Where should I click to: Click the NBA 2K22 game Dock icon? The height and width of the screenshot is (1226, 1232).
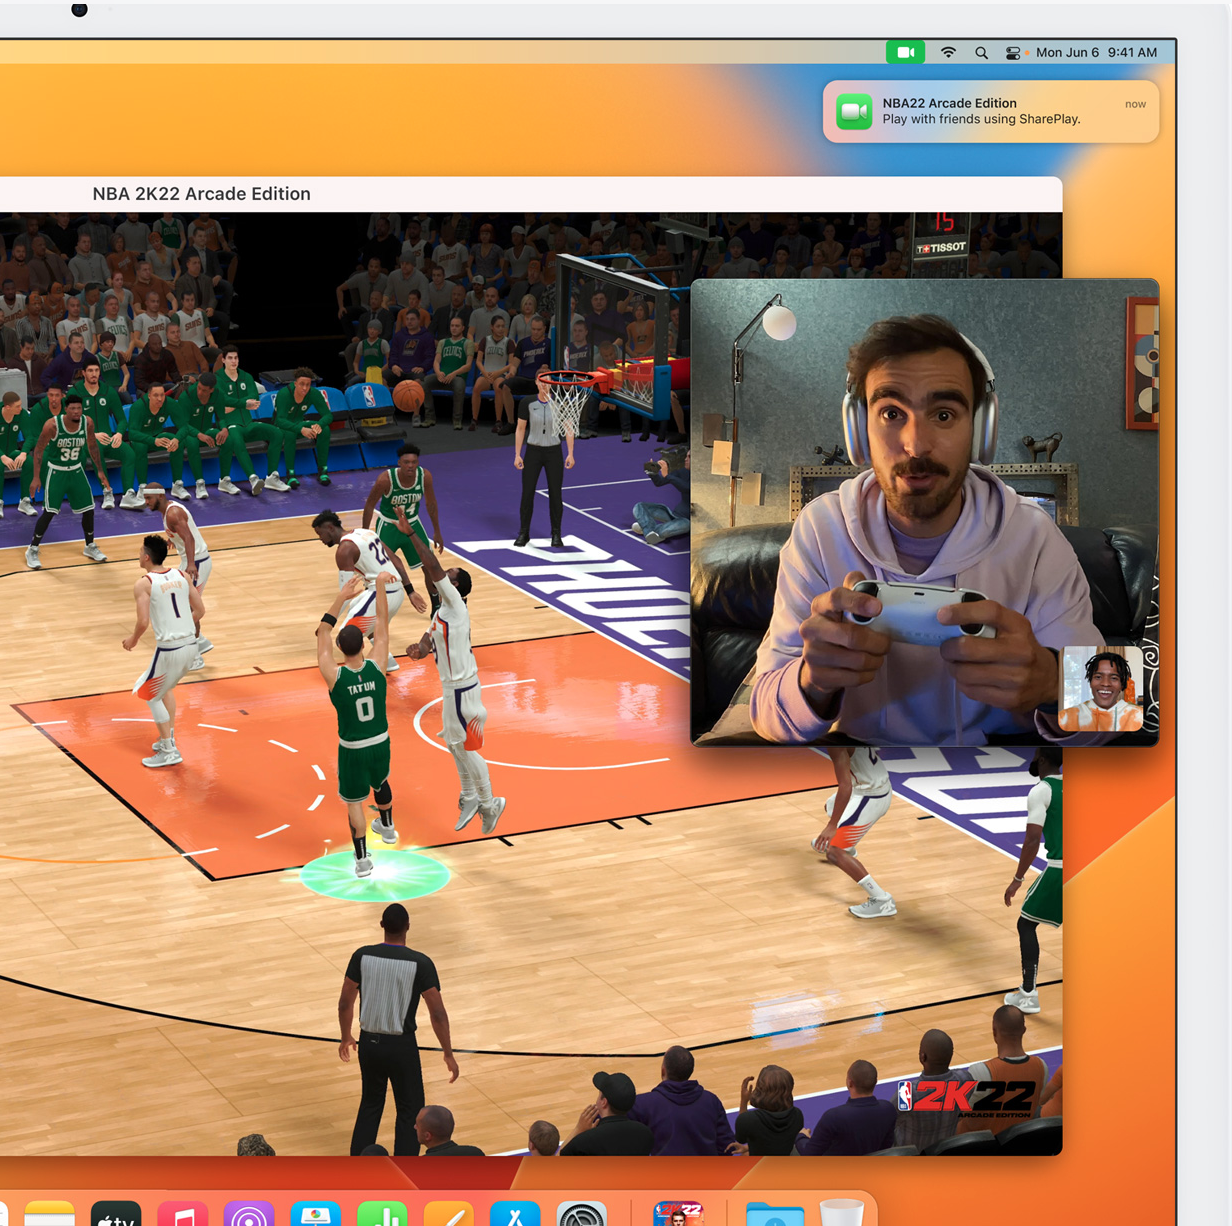pyautogui.click(x=678, y=1213)
